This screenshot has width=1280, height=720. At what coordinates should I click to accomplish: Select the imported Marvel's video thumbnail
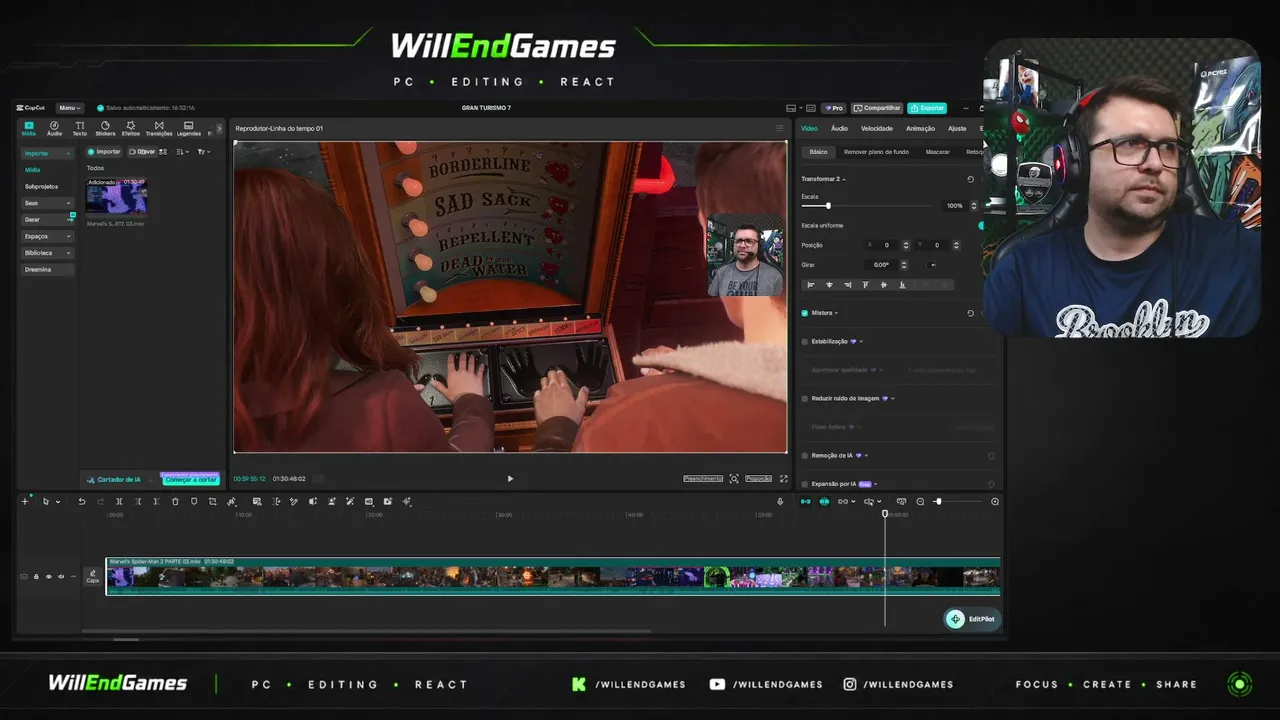(x=117, y=197)
